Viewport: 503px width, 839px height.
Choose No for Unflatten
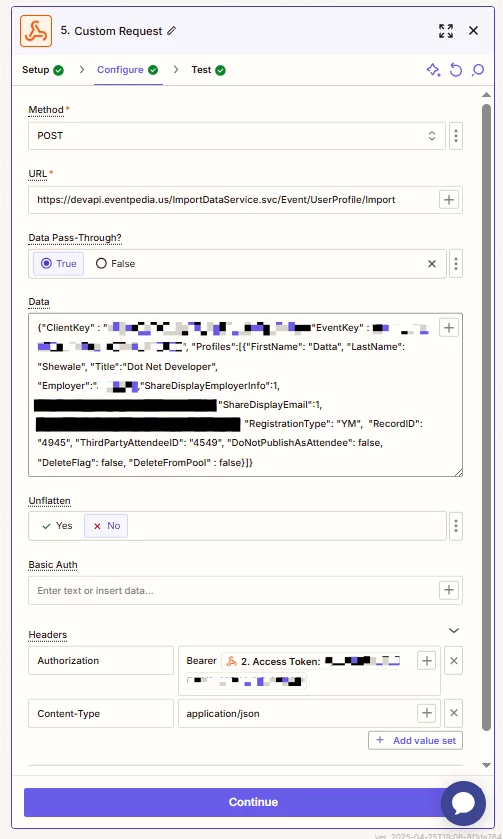(x=106, y=525)
